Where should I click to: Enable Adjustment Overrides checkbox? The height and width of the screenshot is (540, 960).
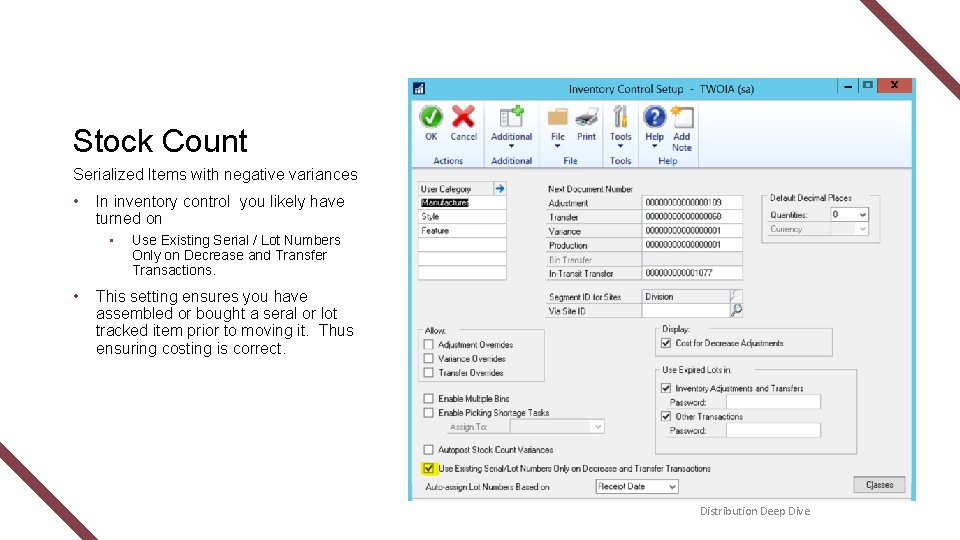click(429, 345)
